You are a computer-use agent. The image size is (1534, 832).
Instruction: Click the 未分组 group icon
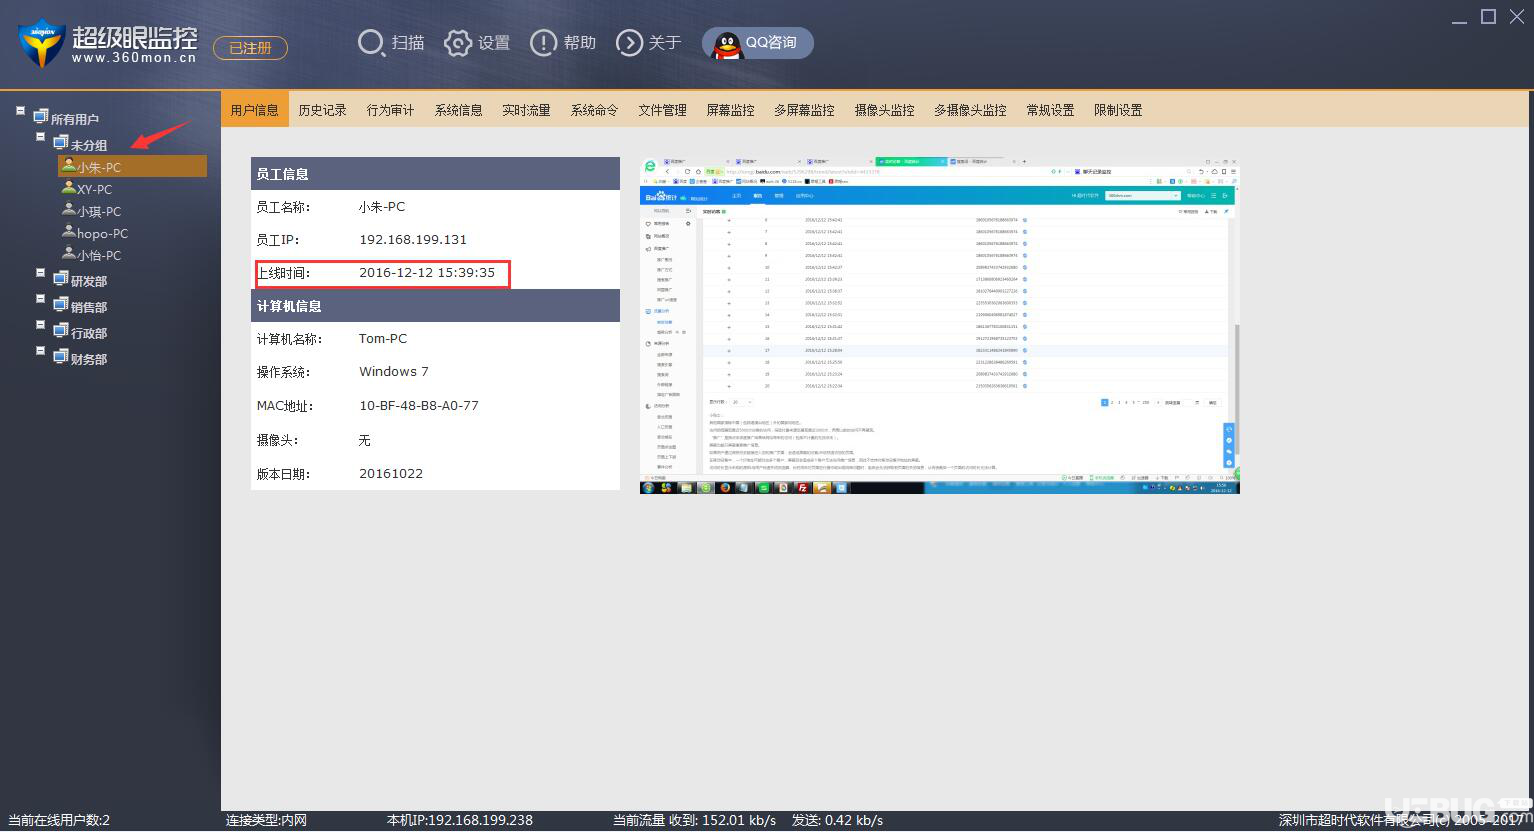pos(61,143)
